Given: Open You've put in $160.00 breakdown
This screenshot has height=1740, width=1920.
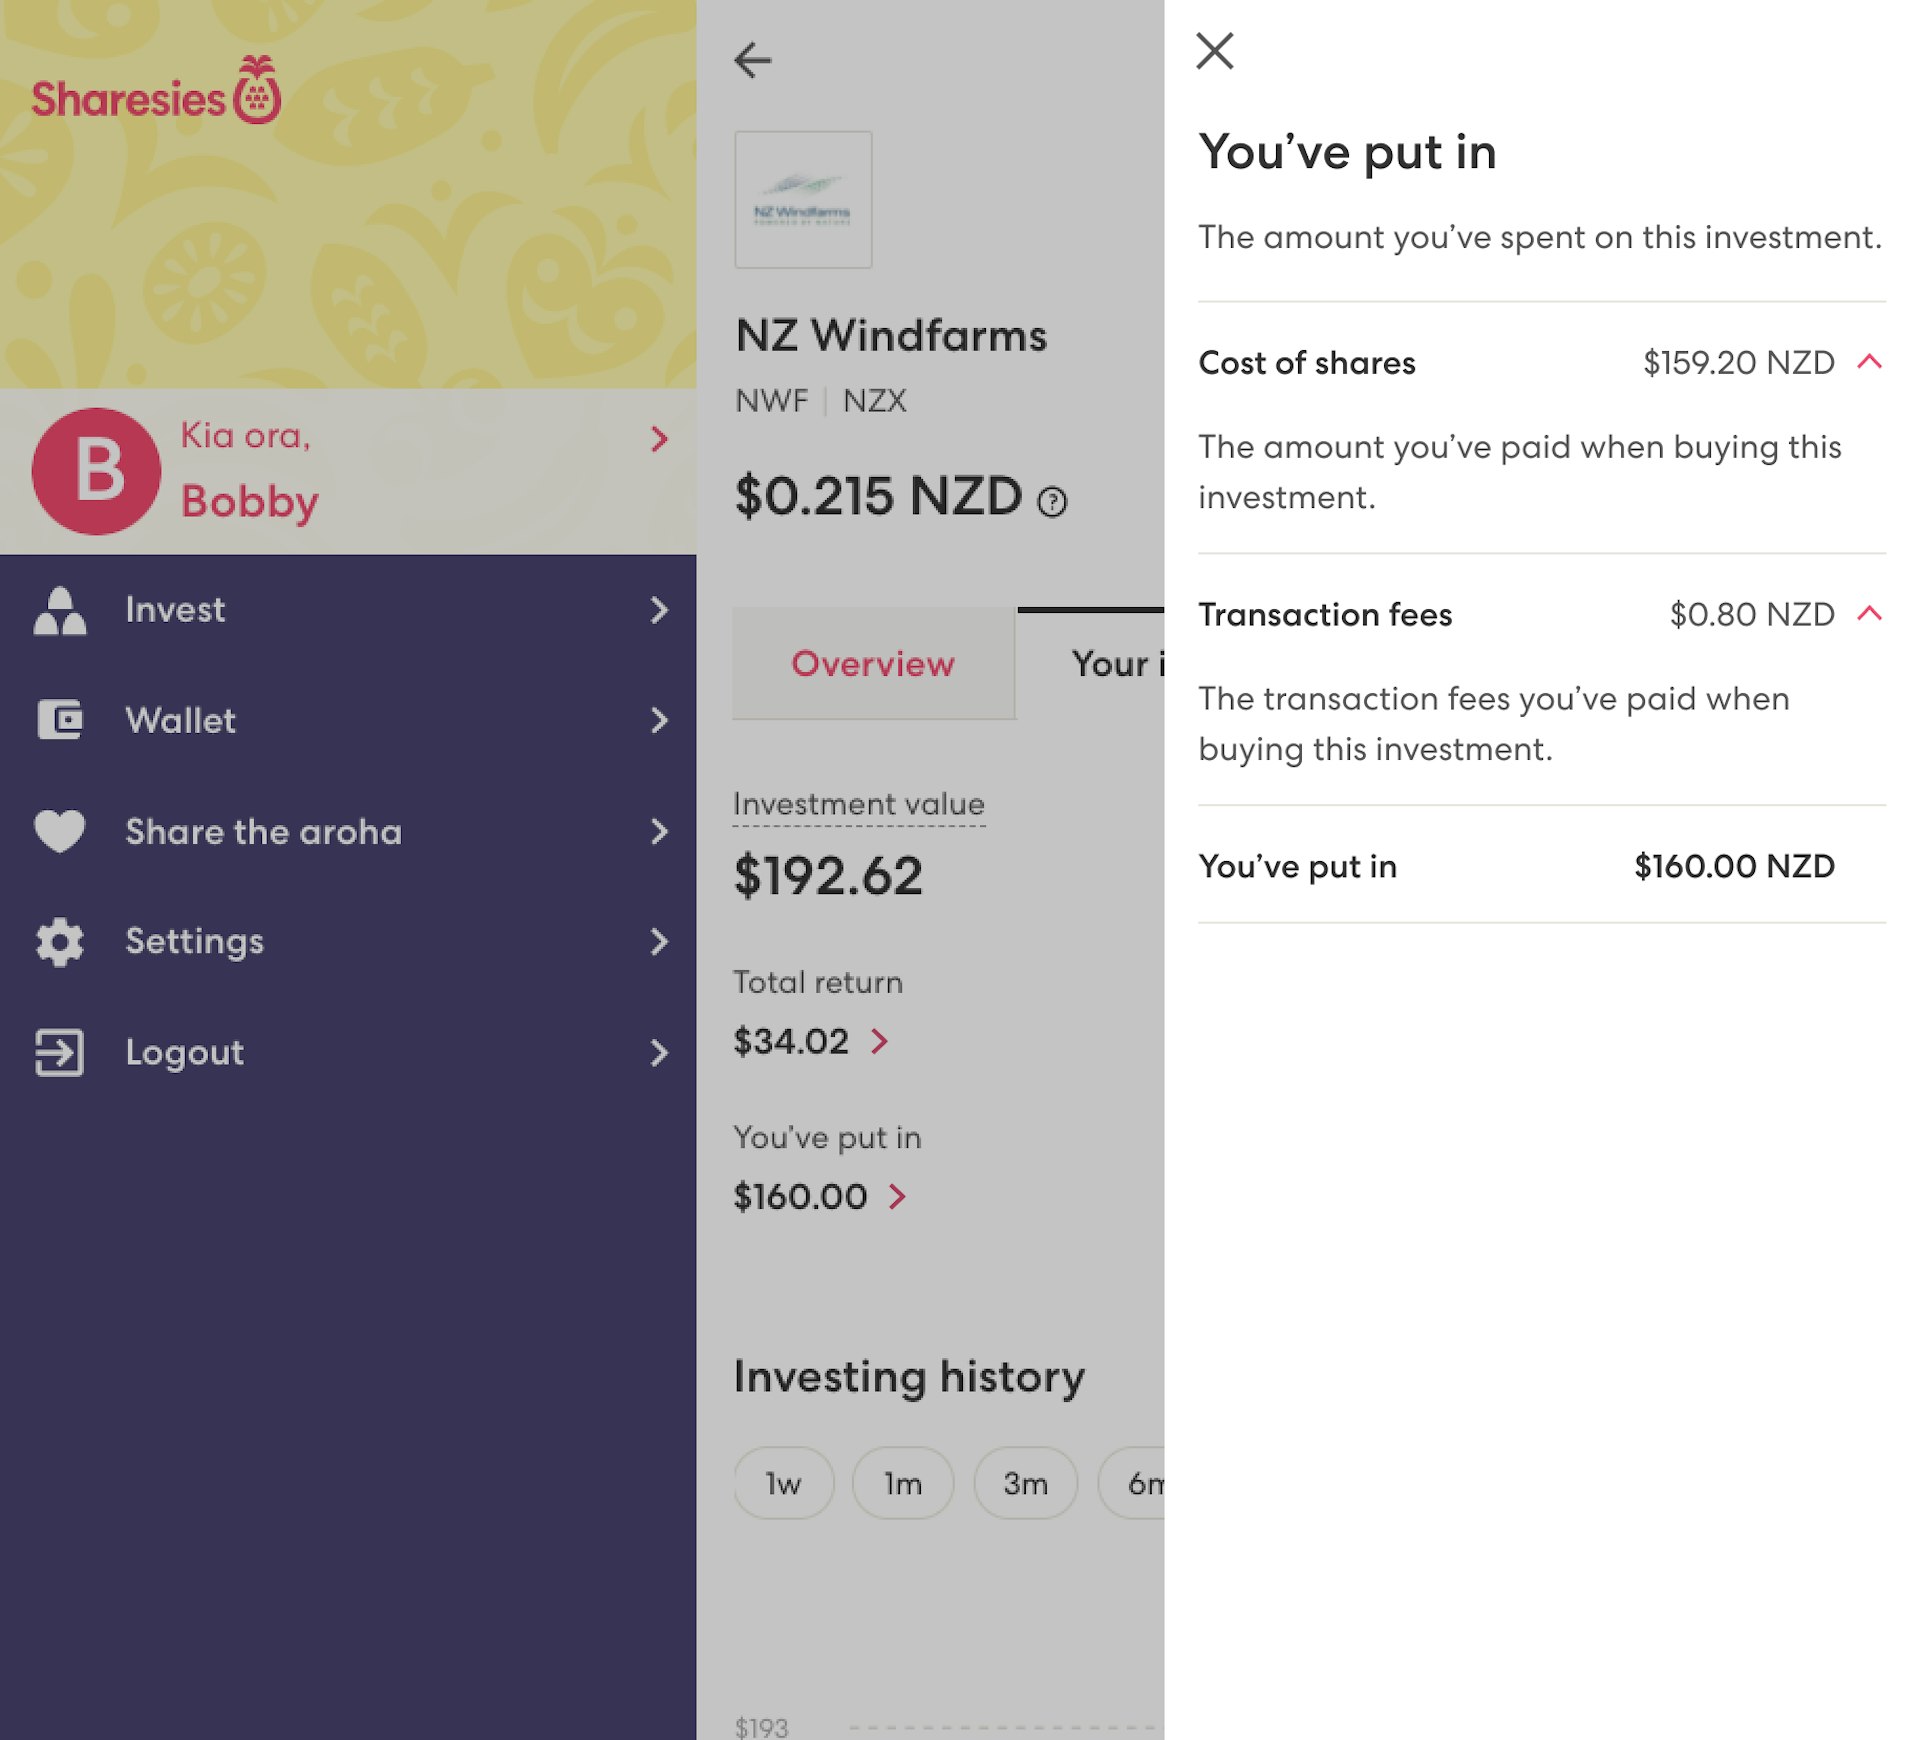Looking at the screenshot, I should (x=897, y=1197).
